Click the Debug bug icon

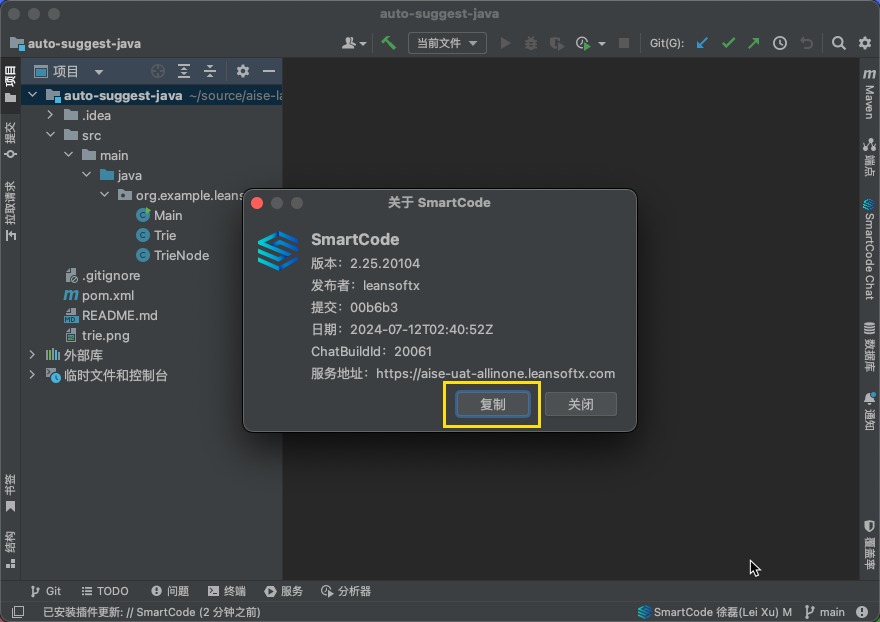(x=530, y=43)
